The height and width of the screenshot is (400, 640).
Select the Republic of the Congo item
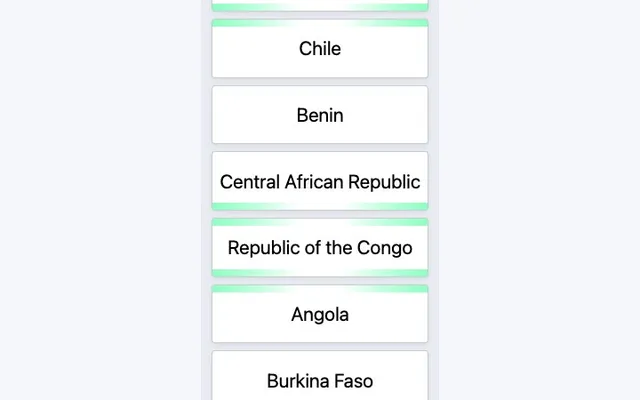pos(320,248)
